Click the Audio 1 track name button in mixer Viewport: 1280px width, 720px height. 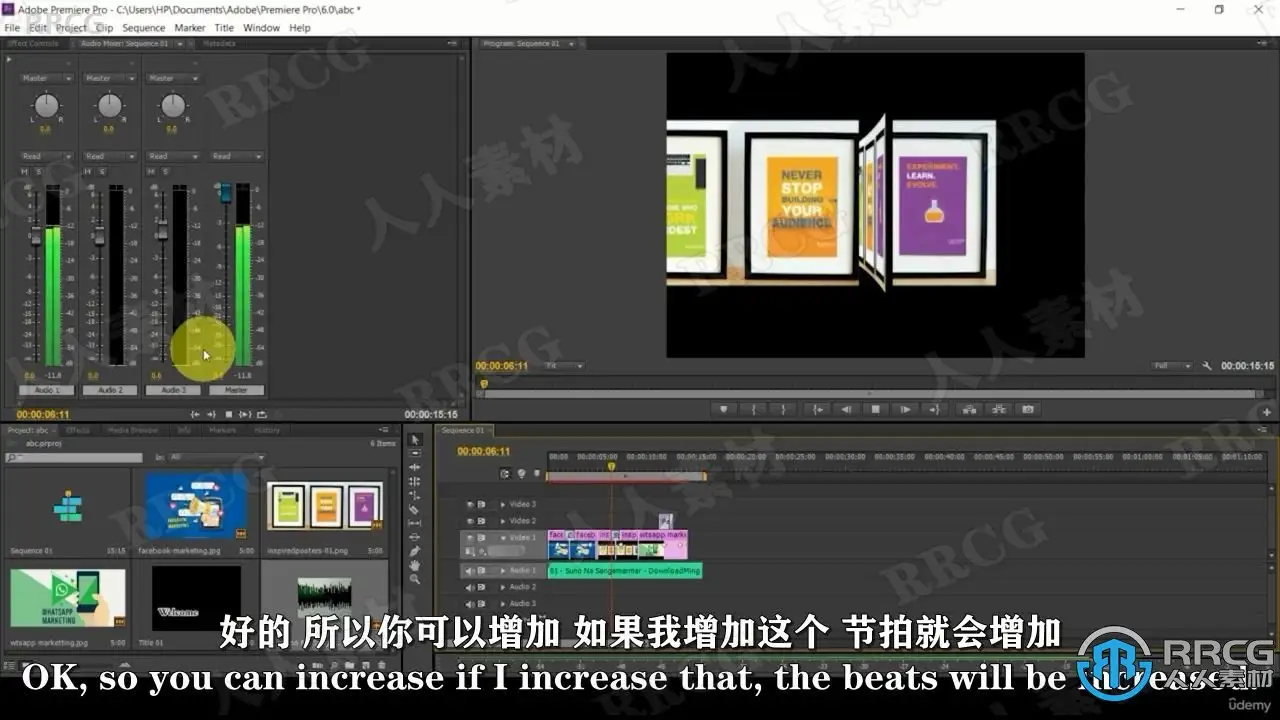click(47, 390)
